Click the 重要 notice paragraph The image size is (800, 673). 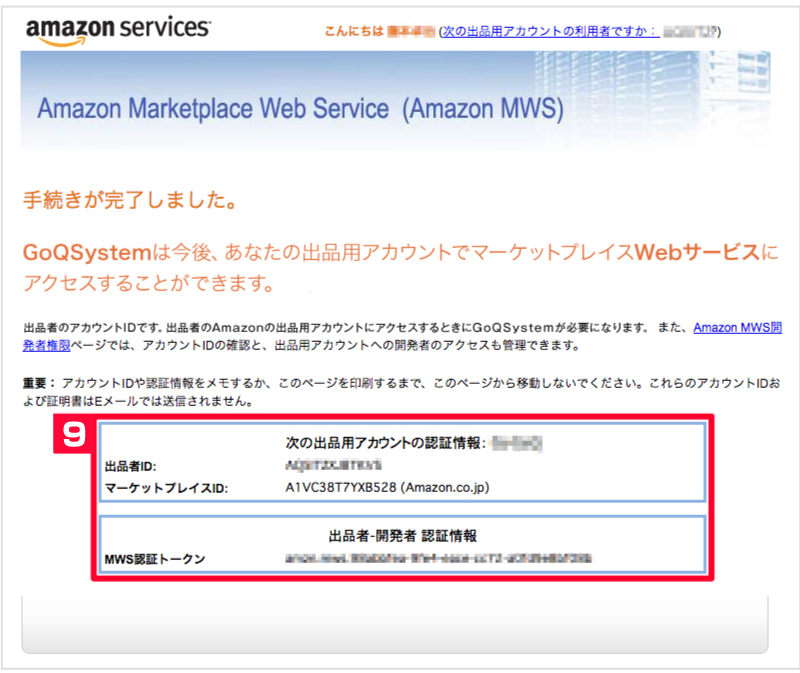click(x=402, y=392)
